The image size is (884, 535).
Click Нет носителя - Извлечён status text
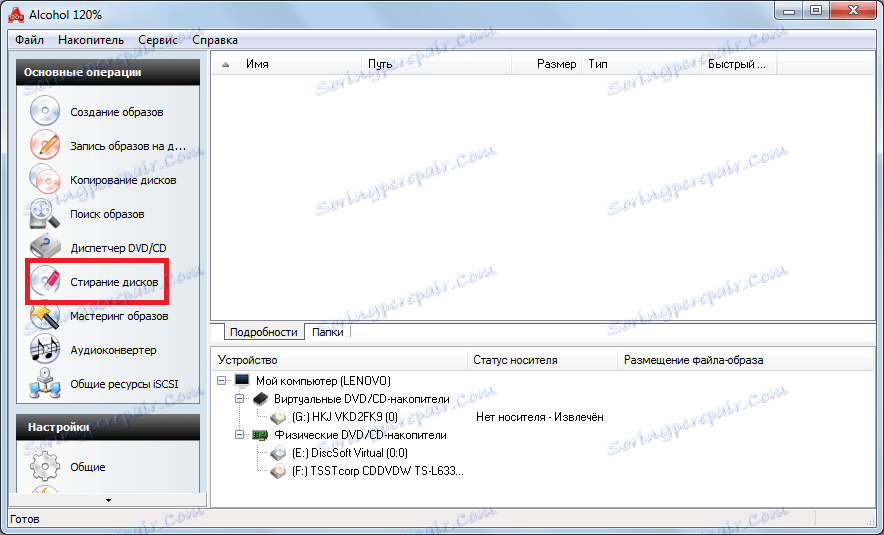(540, 417)
